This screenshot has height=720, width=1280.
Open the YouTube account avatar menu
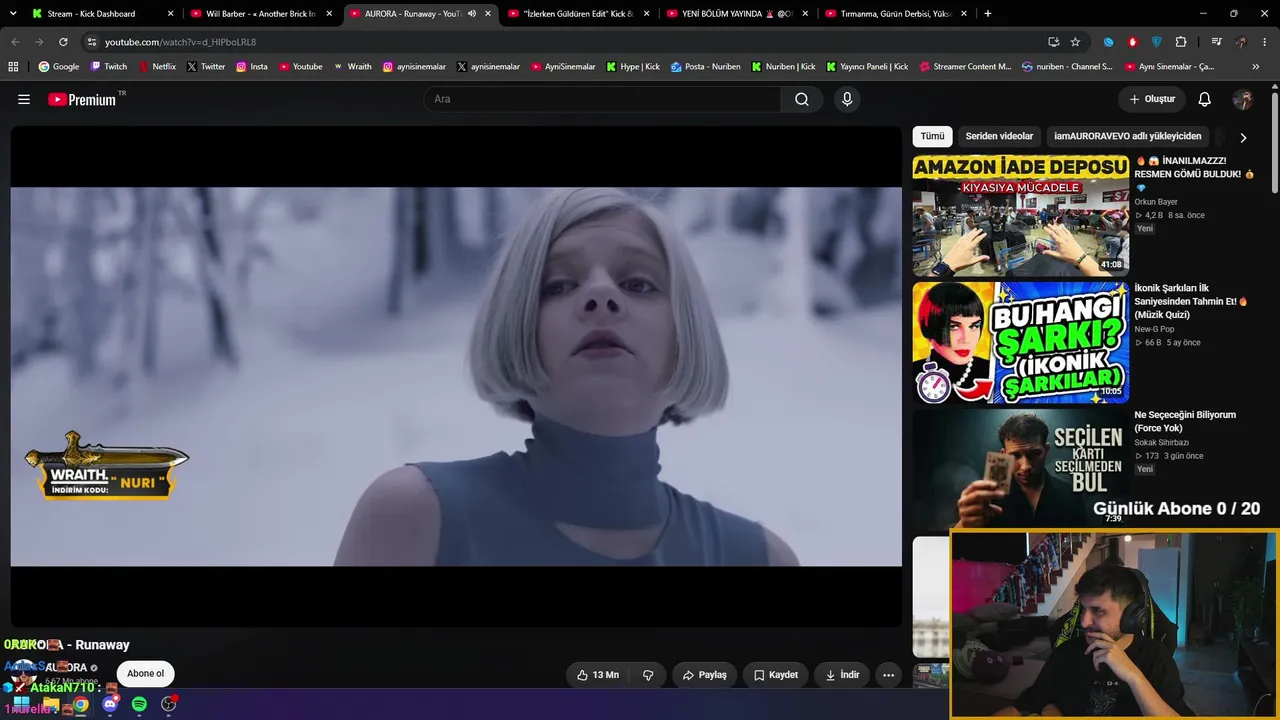click(x=1243, y=99)
